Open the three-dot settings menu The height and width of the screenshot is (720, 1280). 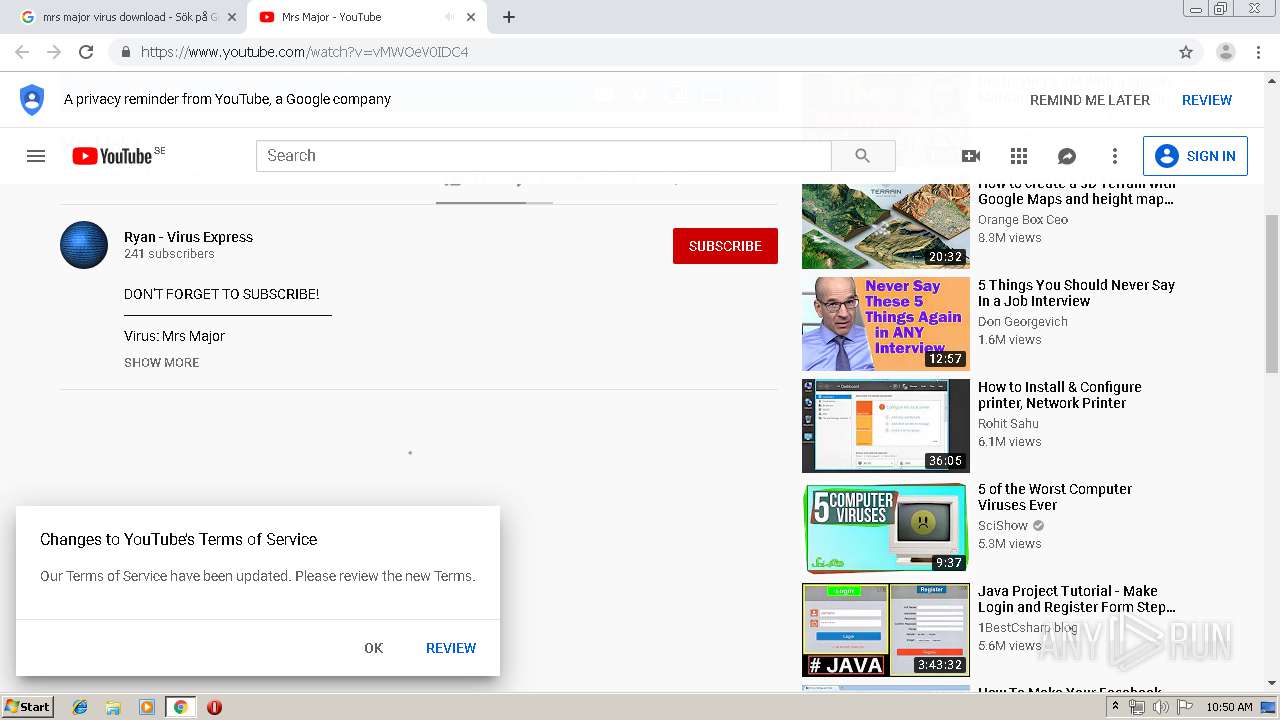pyautogui.click(x=1115, y=156)
